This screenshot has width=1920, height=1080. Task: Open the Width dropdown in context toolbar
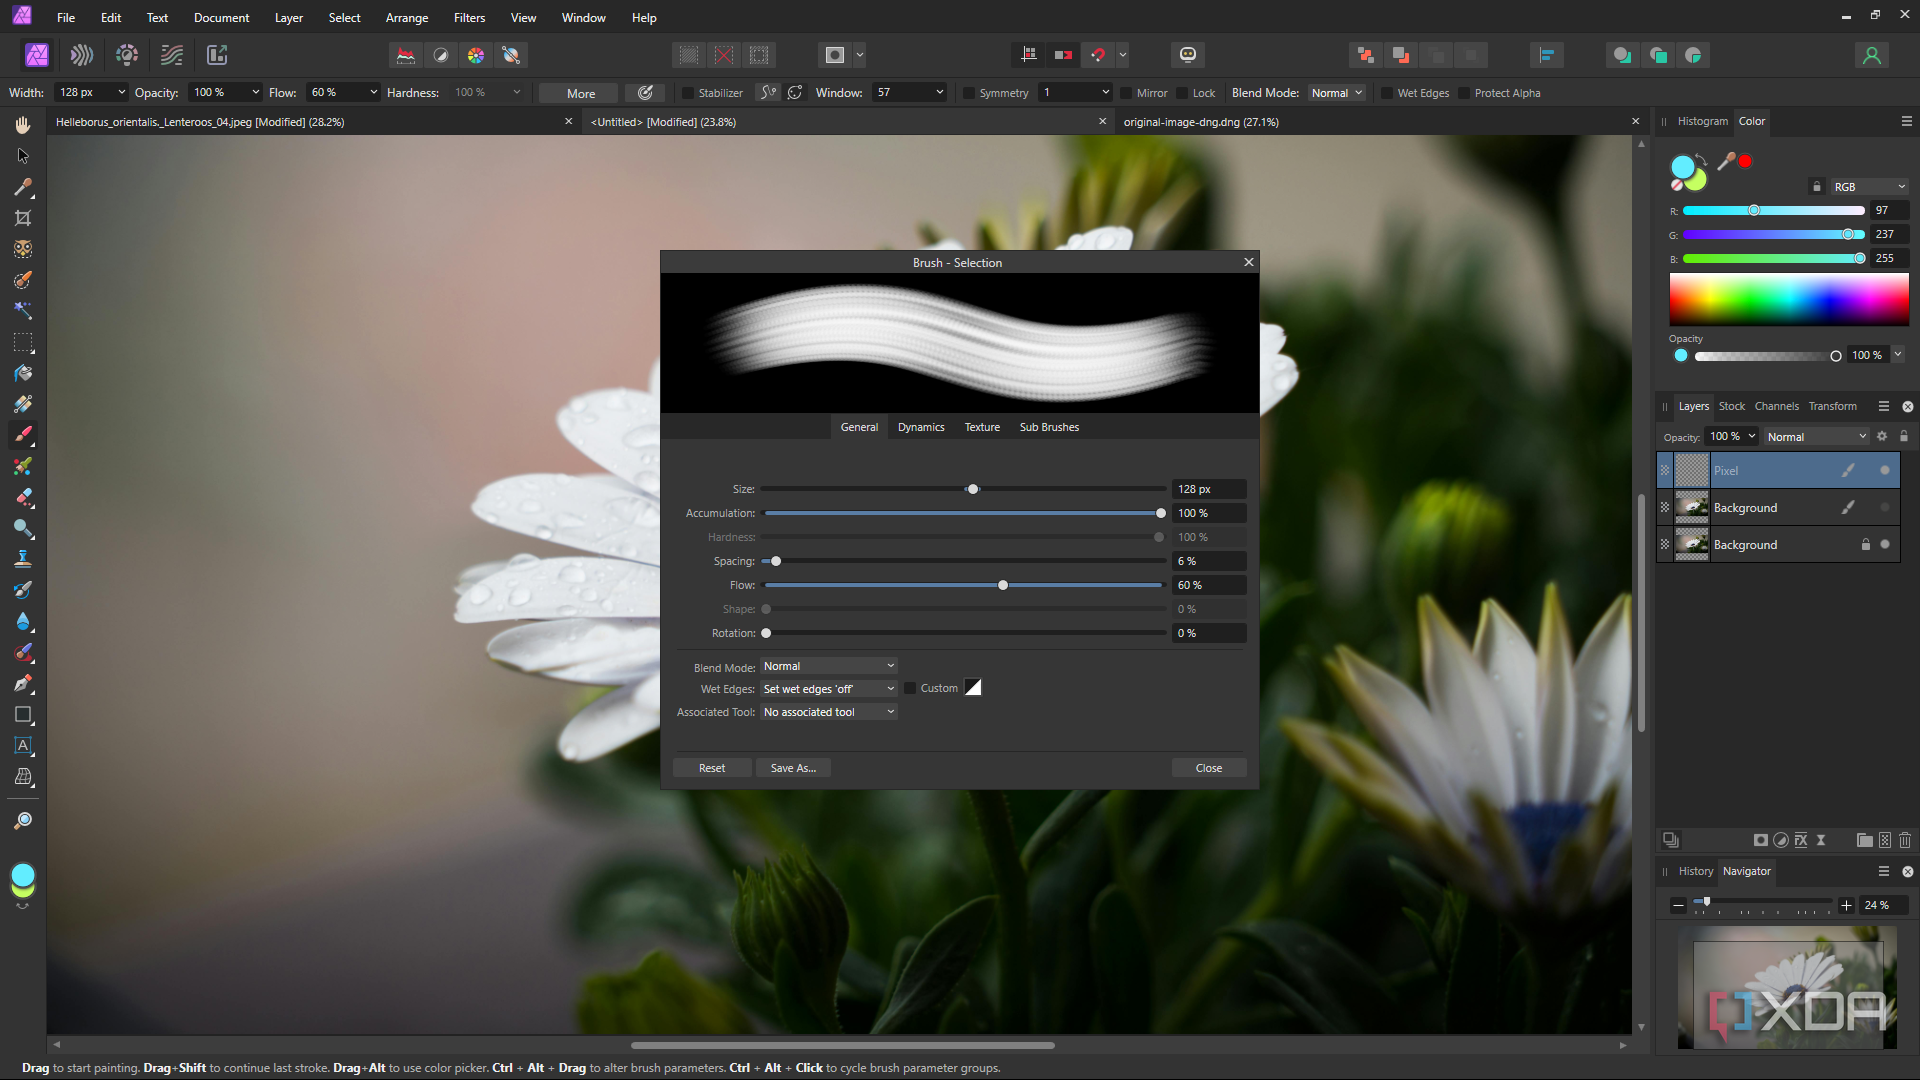121,92
